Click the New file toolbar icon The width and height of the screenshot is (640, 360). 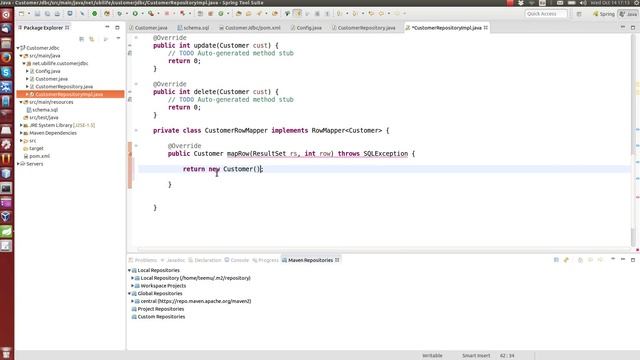pyautogui.click(x=21, y=13)
